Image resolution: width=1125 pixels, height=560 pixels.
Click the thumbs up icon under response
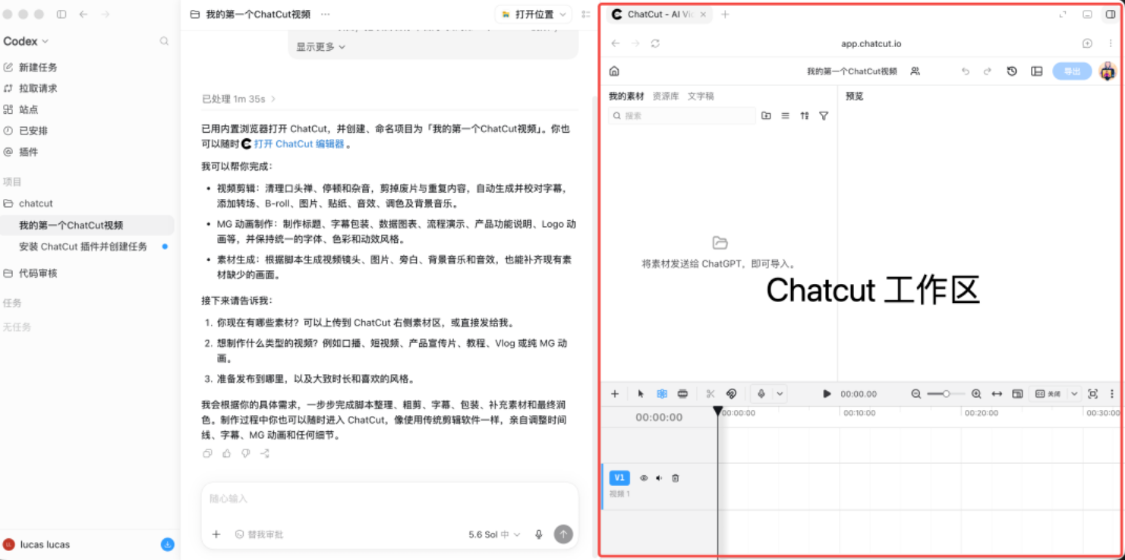[227, 453]
